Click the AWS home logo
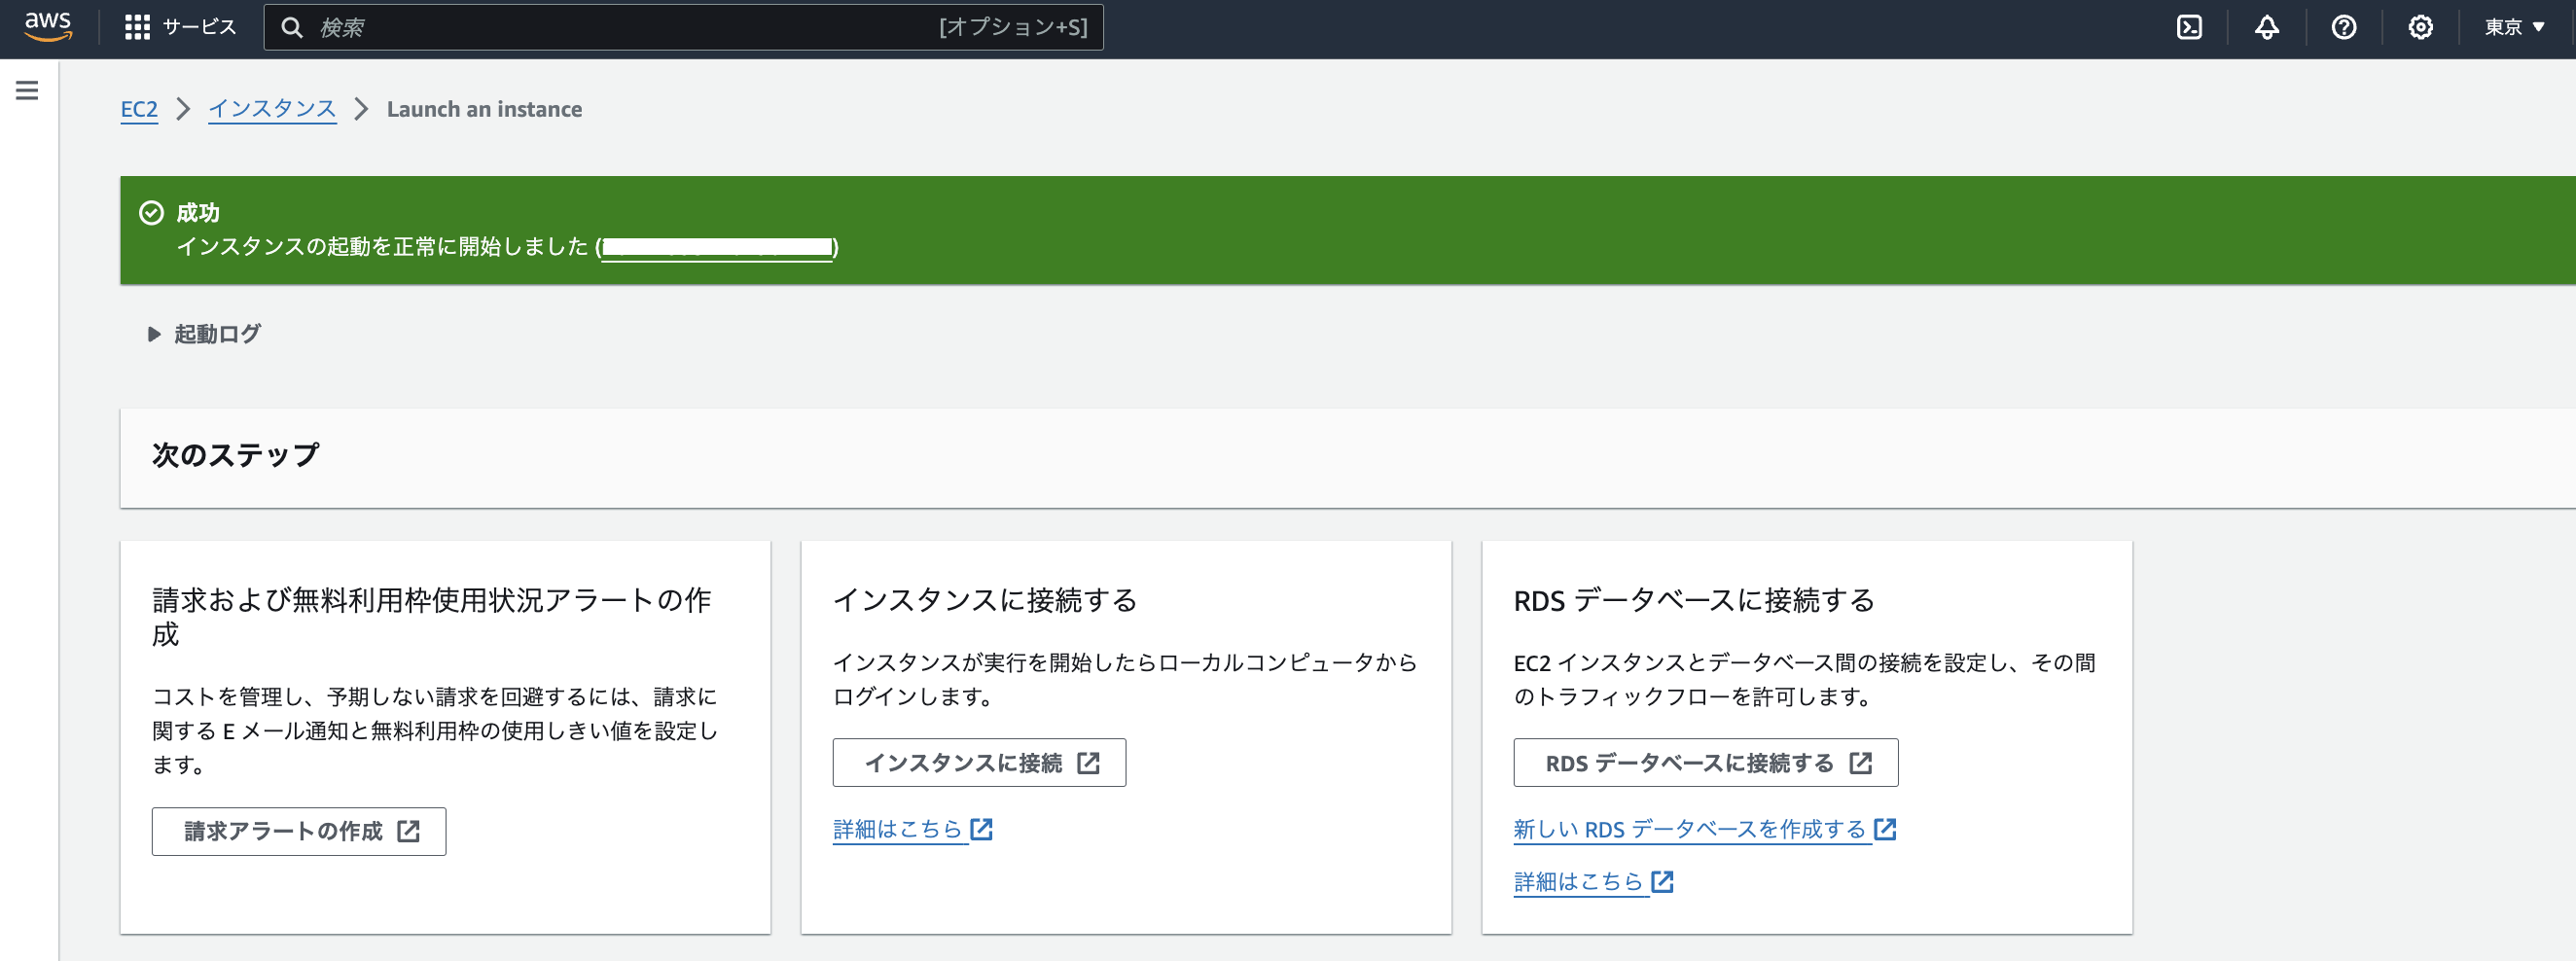Viewport: 2576px width, 961px height. tap(49, 27)
